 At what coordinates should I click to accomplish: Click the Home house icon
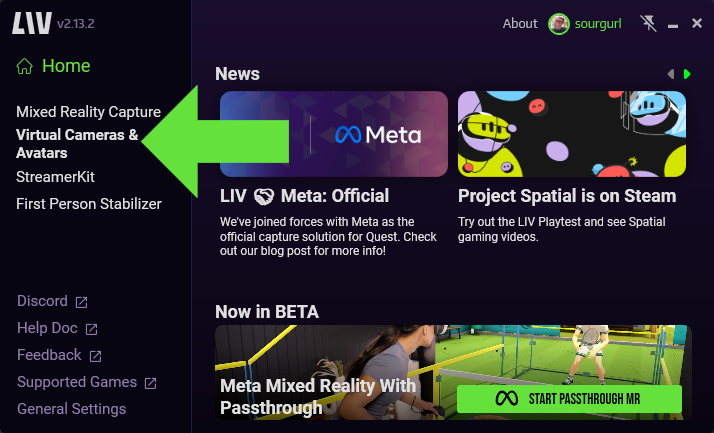point(25,66)
